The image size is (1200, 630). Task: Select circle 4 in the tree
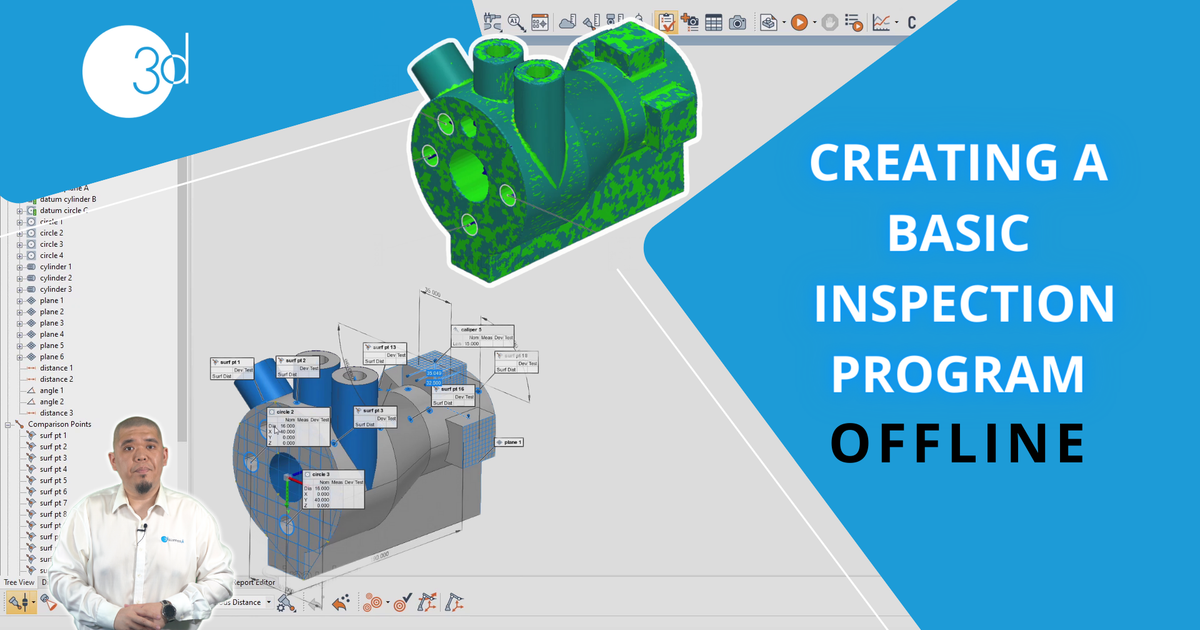pyautogui.click(x=51, y=255)
